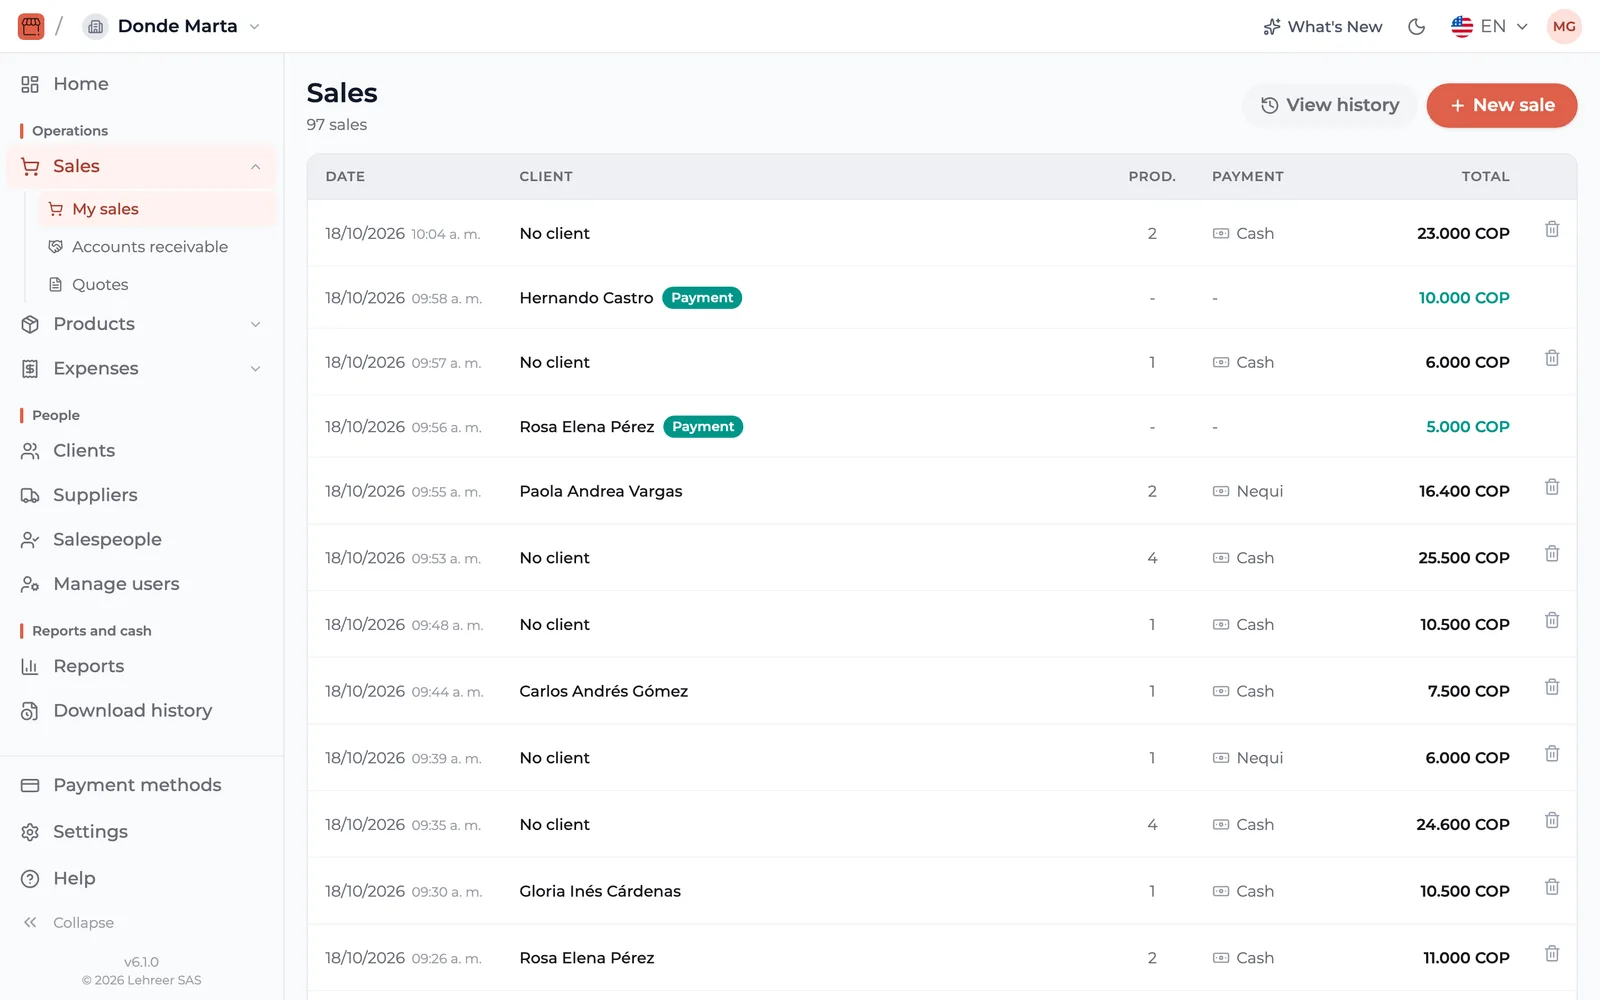This screenshot has height=1000, width=1600.
Task: Click the 10.000 COP total
Action: coord(1464,298)
